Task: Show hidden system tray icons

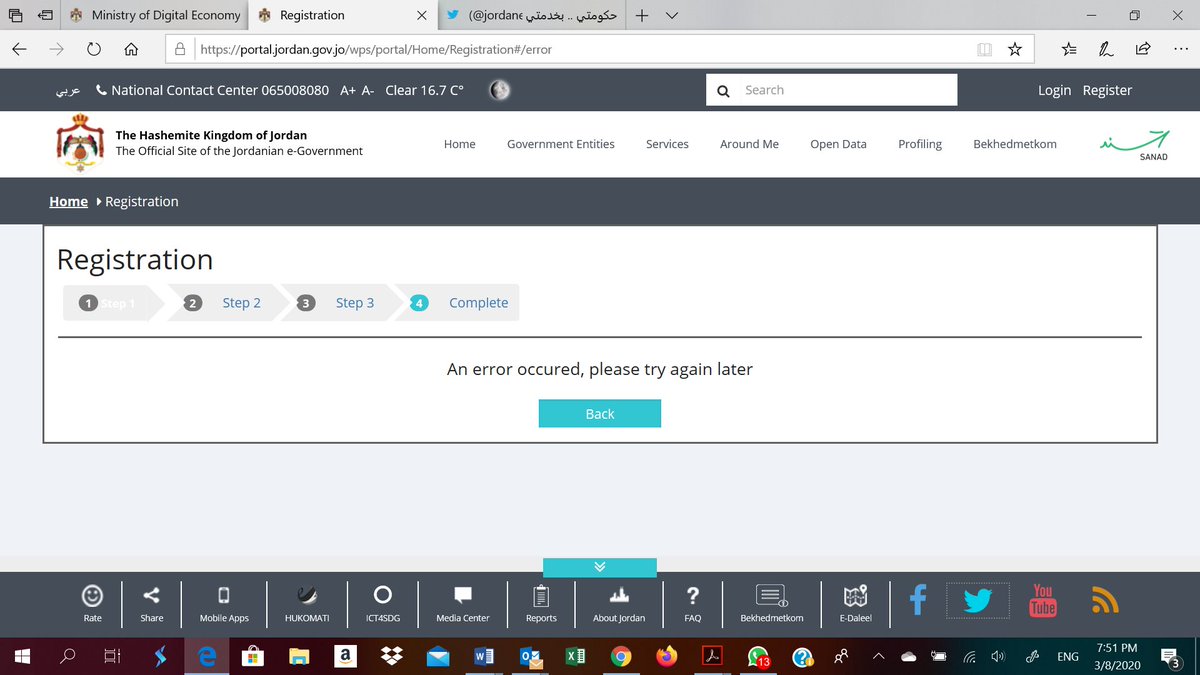Action: pyautogui.click(x=879, y=657)
